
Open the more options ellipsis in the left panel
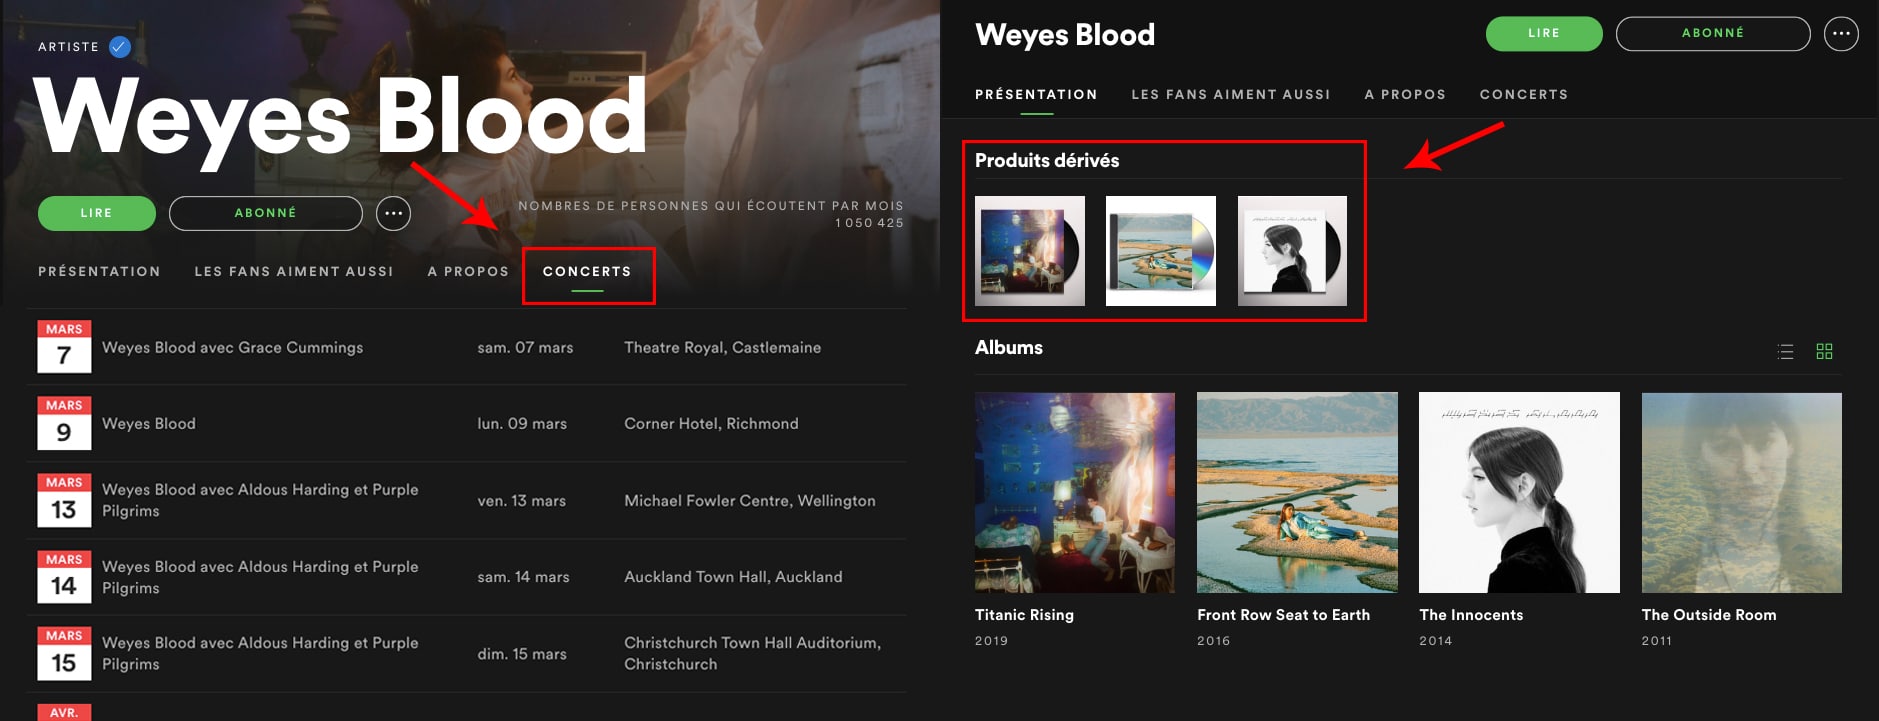(x=393, y=213)
